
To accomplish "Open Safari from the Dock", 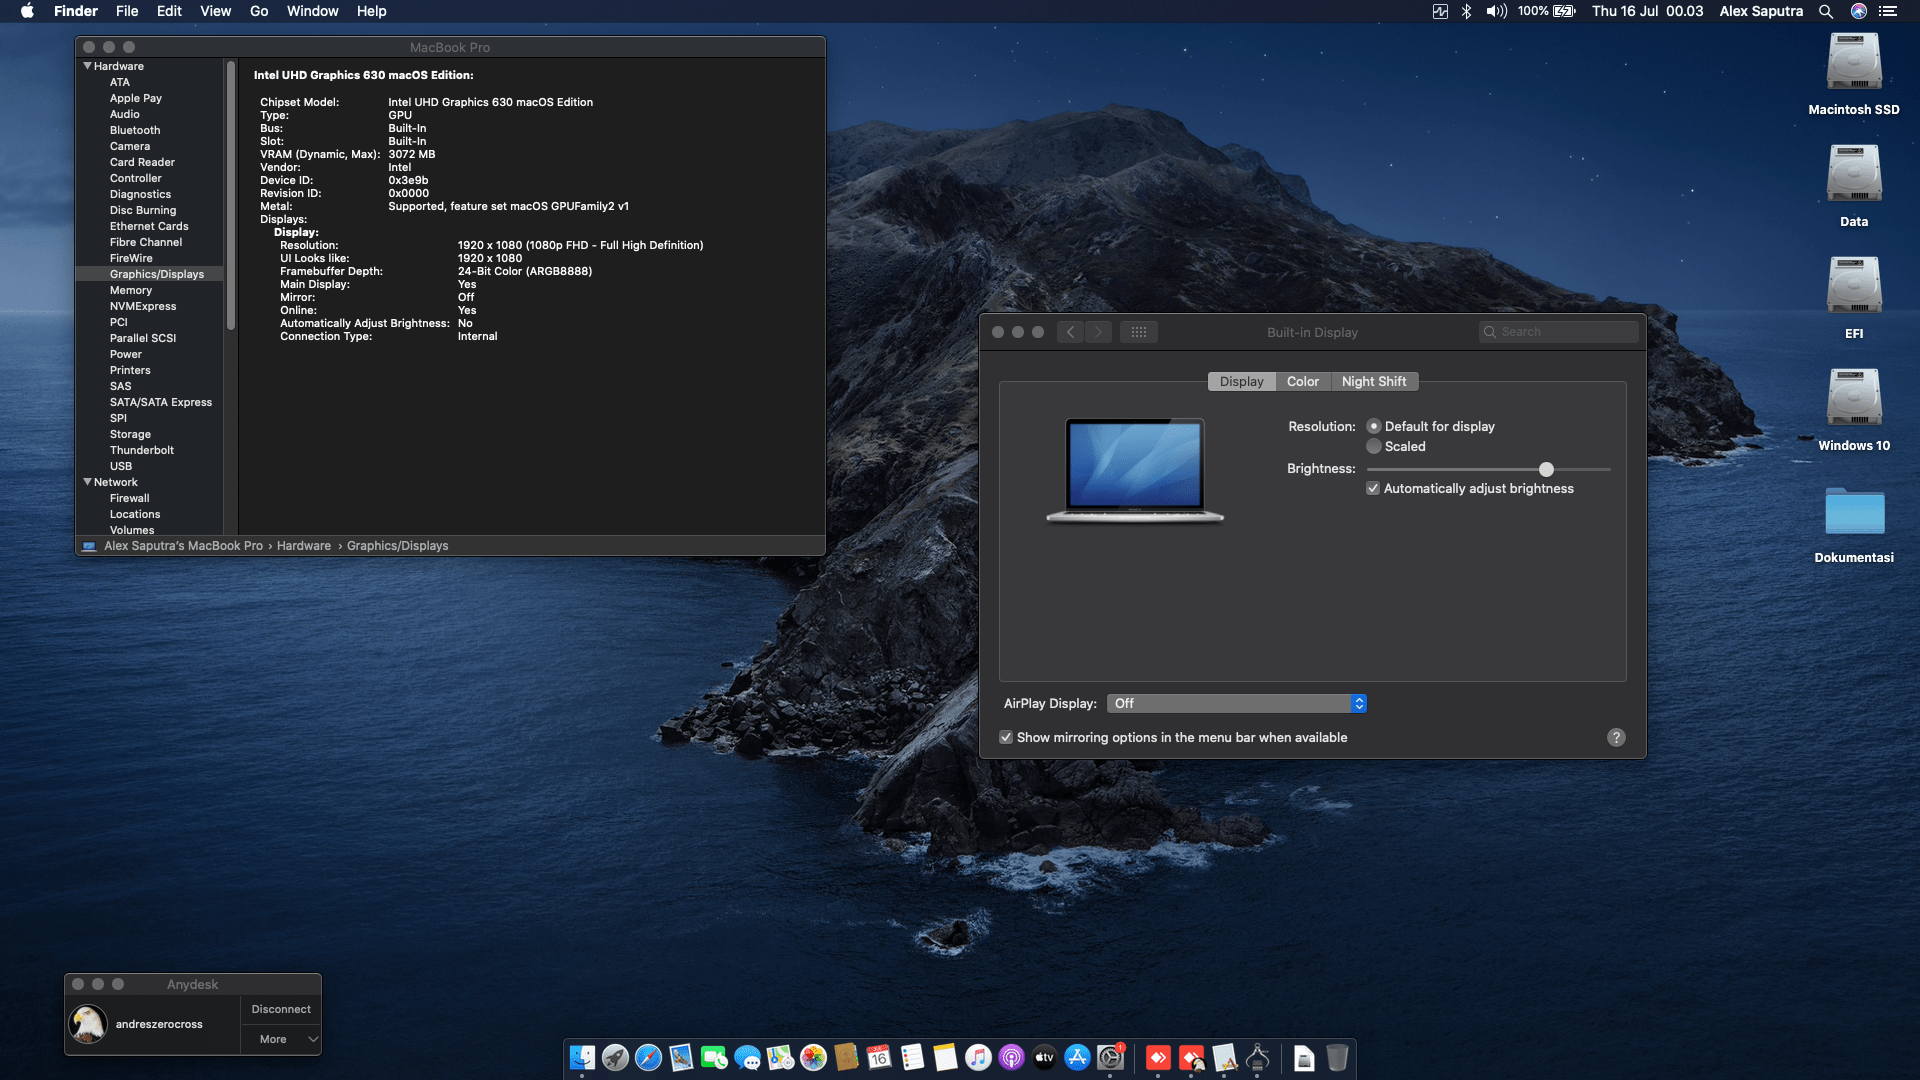I will click(648, 1059).
